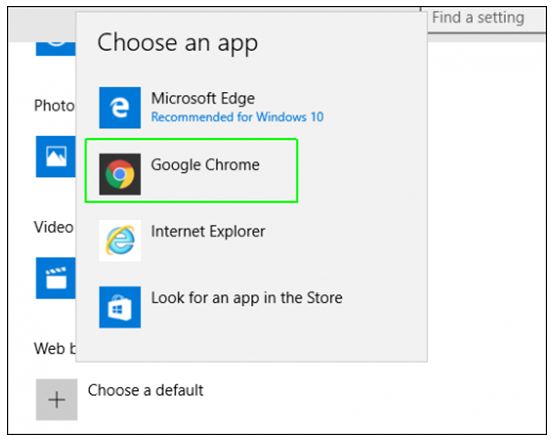Click the Photos app tile icon
Image resolution: width=554 pixels, height=439 pixels.
click(x=56, y=156)
